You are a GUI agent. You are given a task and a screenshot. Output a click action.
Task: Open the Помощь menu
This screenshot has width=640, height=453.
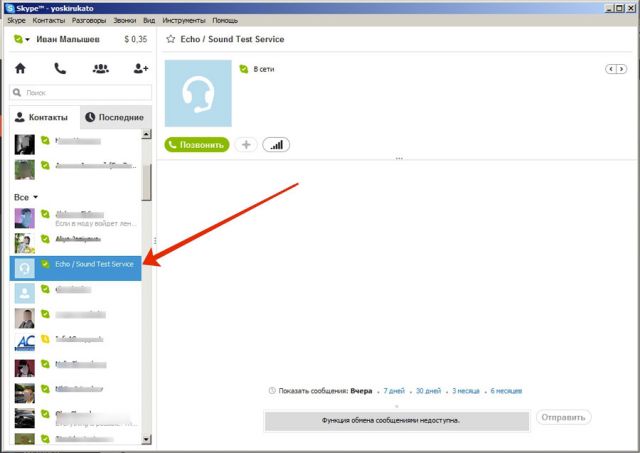[x=225, y=20]
